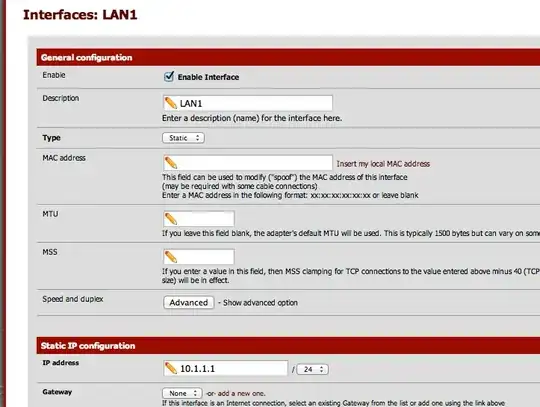Open the Gateway dropdown set to None
The width and height of the screenshot is (540, 407).
[182, 393]
